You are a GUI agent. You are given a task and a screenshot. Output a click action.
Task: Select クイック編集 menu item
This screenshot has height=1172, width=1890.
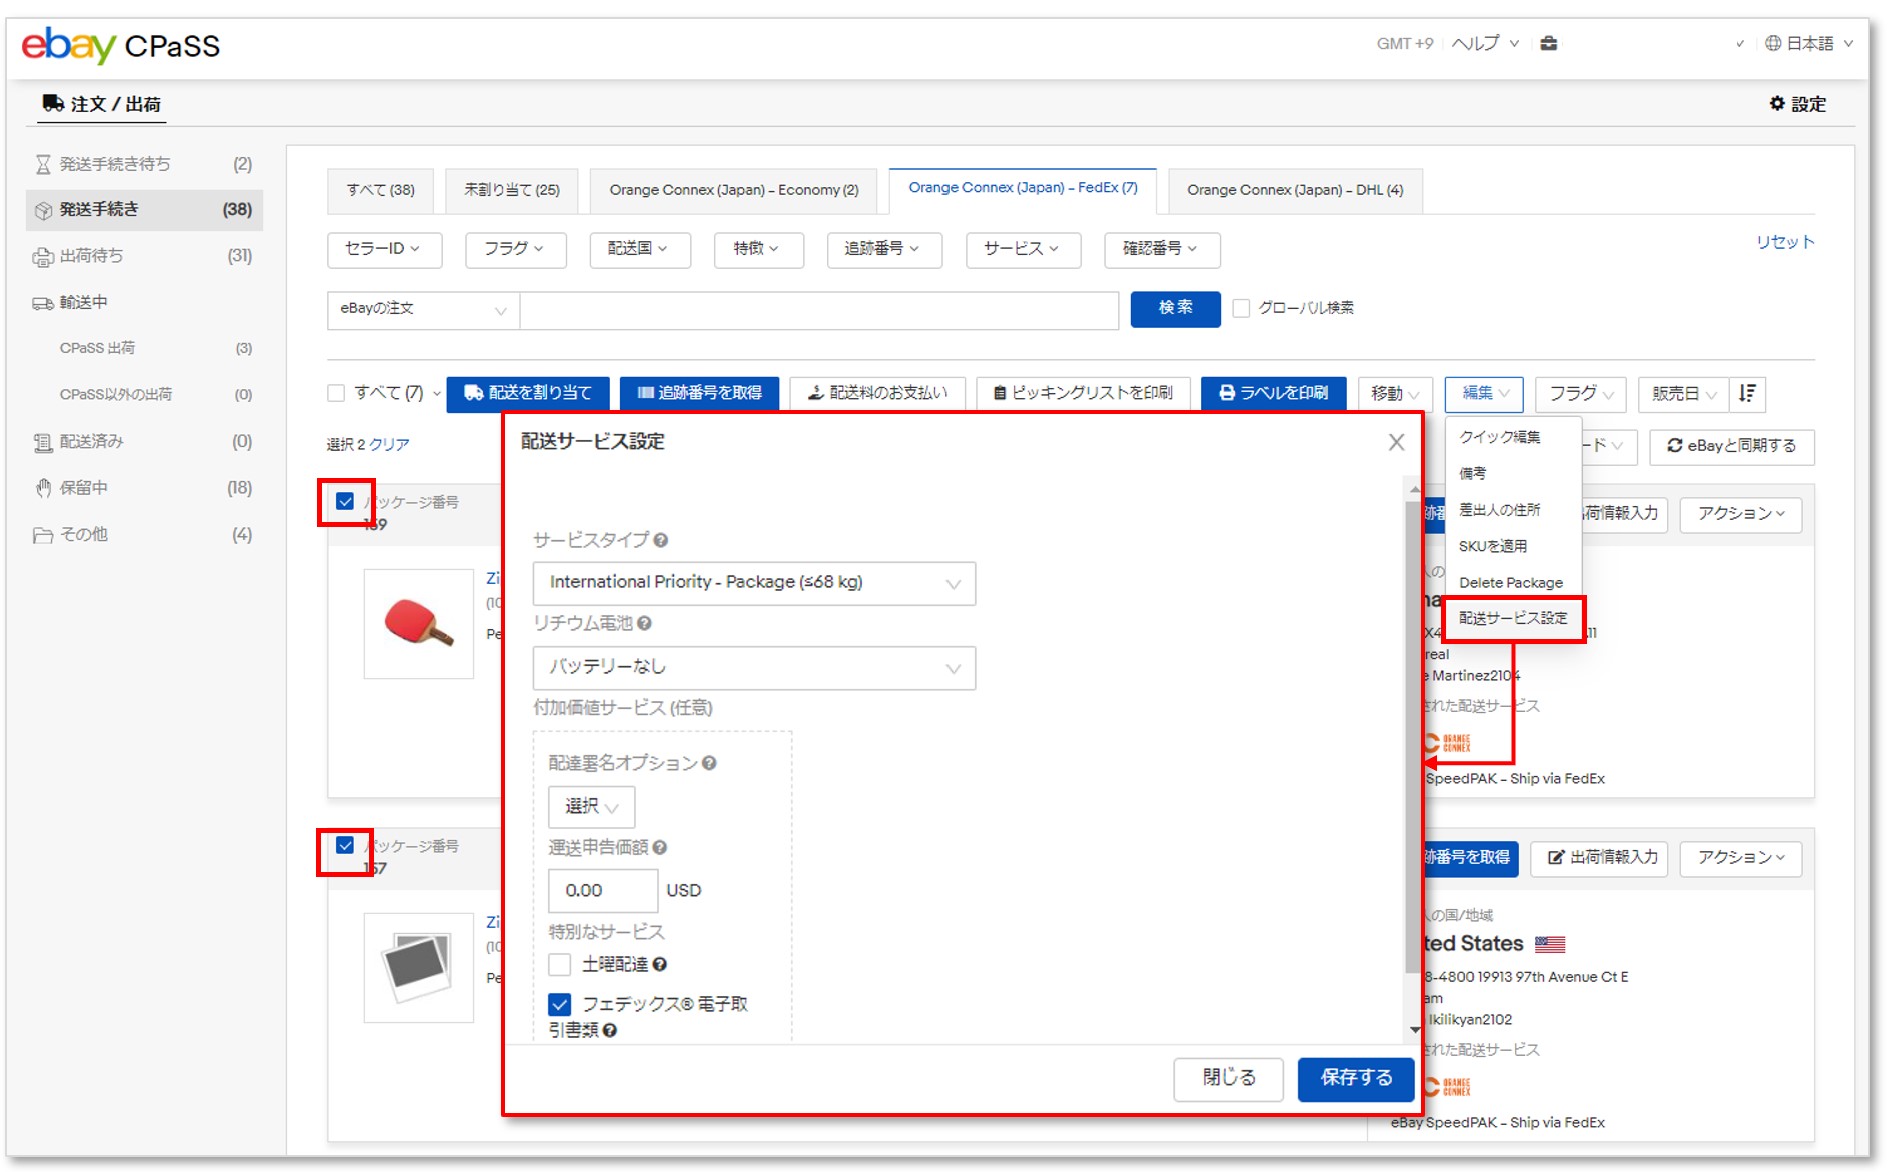1499,437
